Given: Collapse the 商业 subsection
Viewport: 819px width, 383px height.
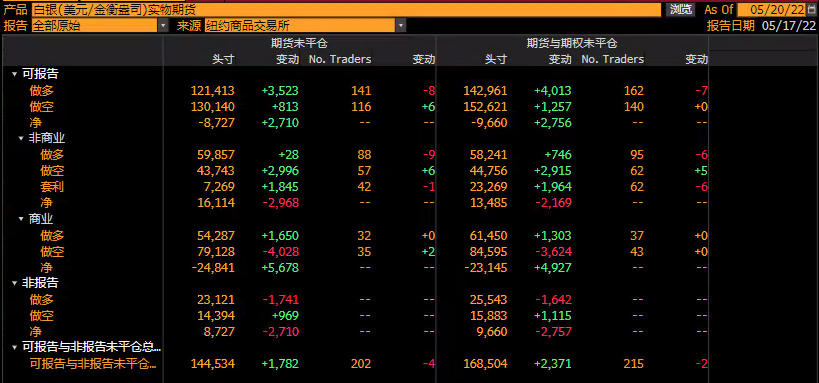Looking at the screenshot, I should (x=21, y=219).
